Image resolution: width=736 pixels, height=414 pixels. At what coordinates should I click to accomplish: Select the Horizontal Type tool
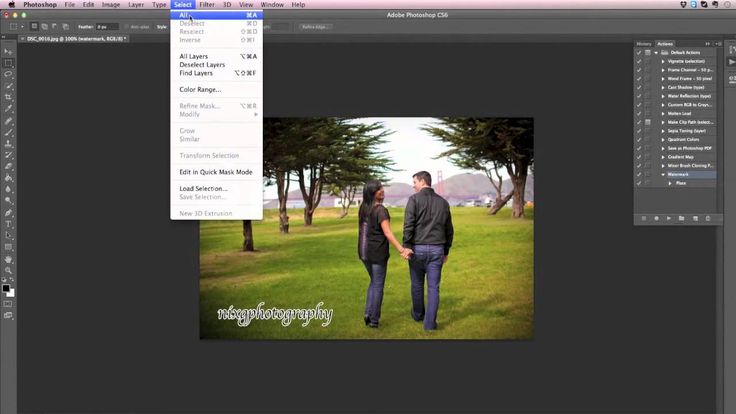(8, 224)
